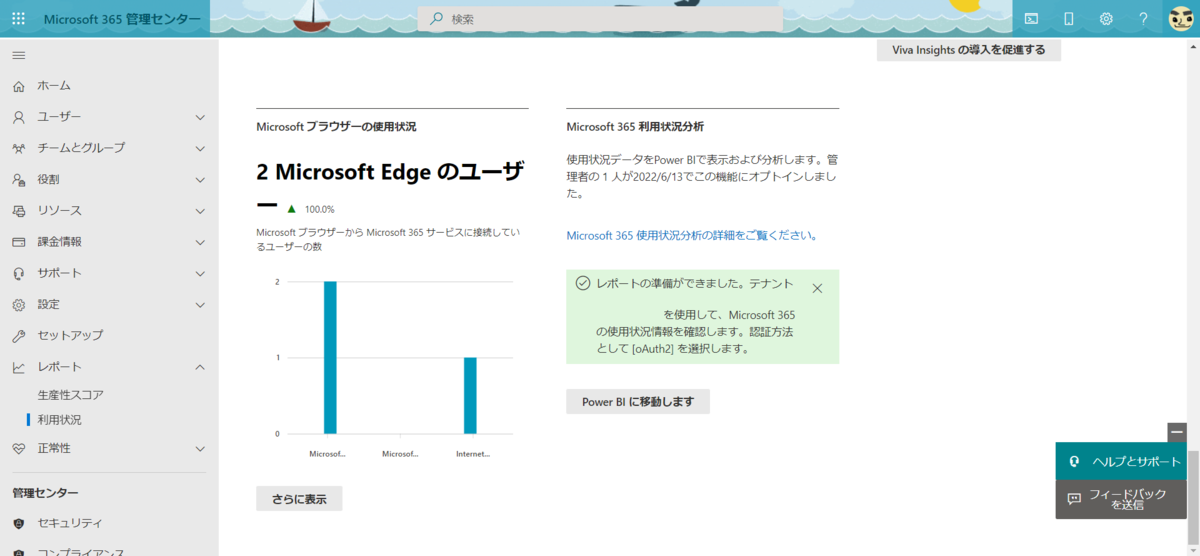
Task: Click the 管理センター section label
Action: [x=45, y=492]
